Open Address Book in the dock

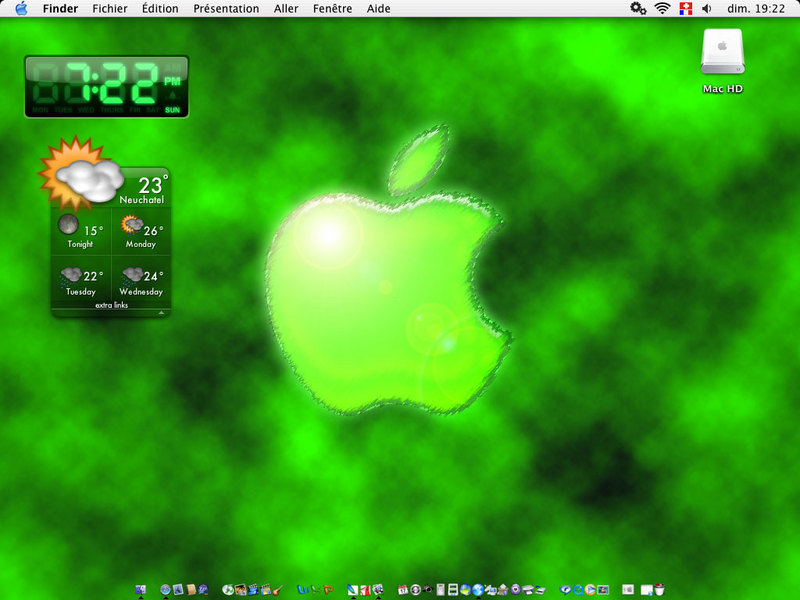(x=191, y=590)
